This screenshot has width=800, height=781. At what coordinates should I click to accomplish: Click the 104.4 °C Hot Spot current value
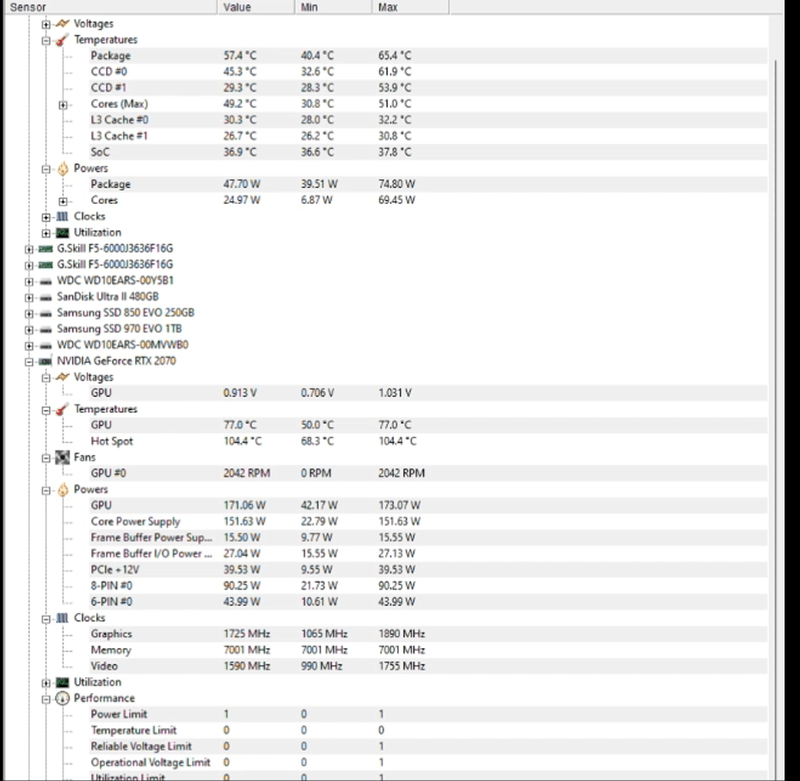pyautogui.click(x=242, y=441)
